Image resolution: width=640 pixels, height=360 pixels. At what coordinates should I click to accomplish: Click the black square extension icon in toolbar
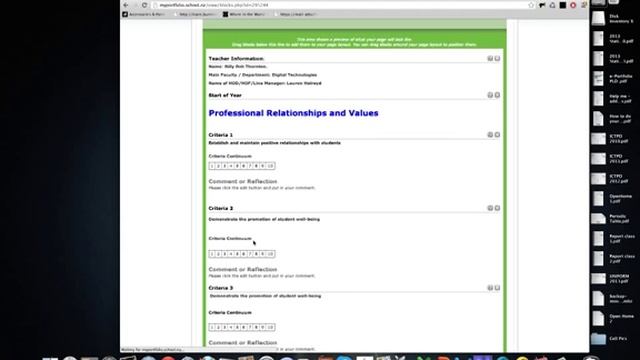click(x=562, y=5)
